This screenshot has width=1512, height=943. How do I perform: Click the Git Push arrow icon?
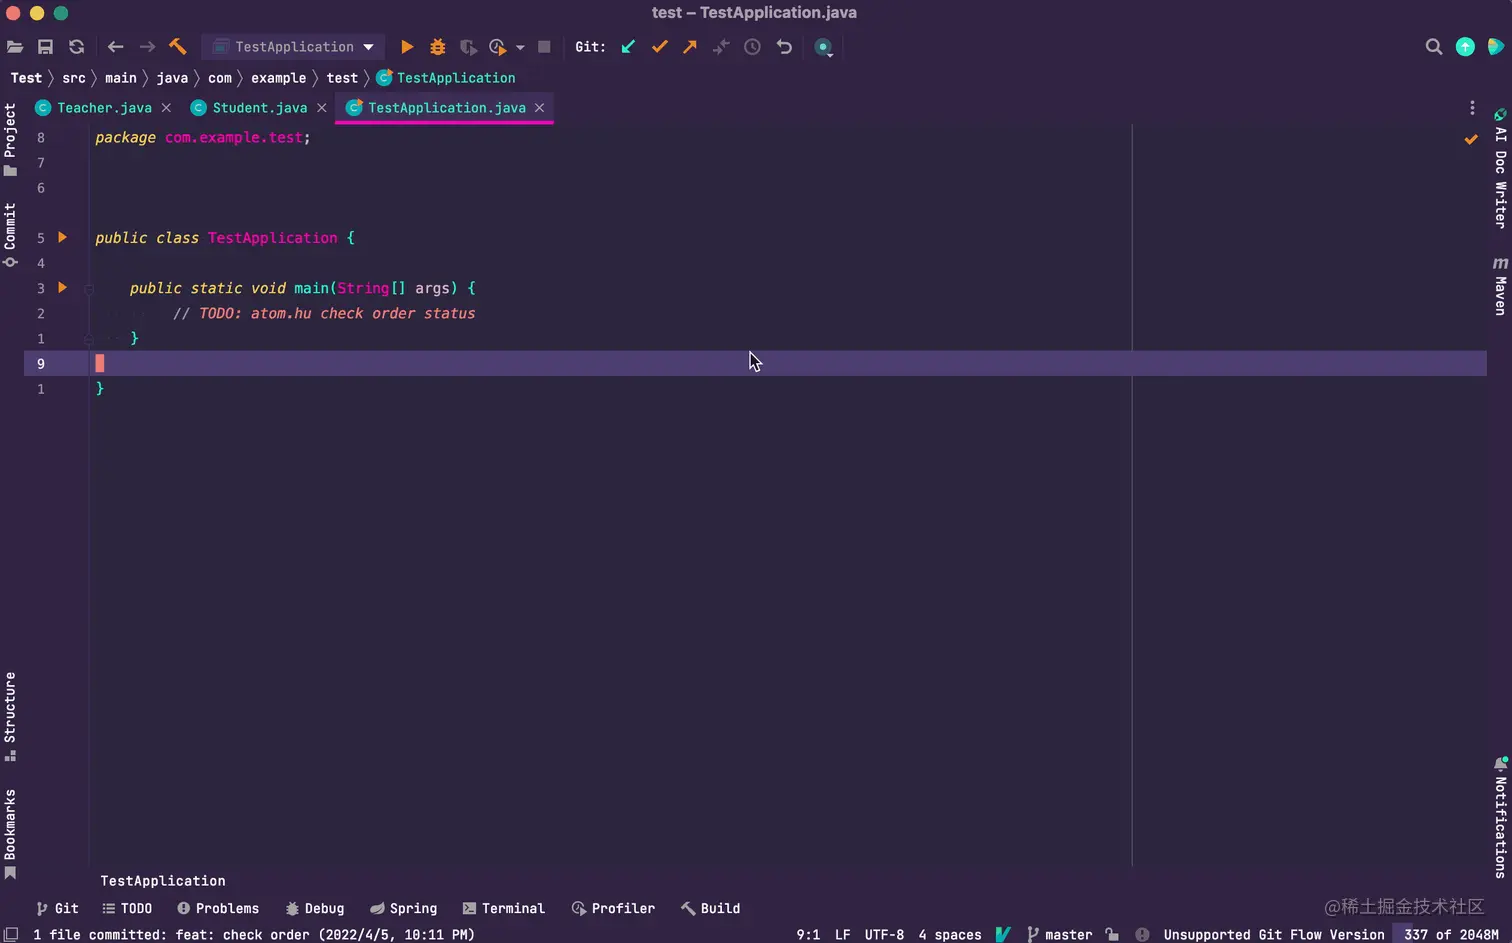[690, 47]
